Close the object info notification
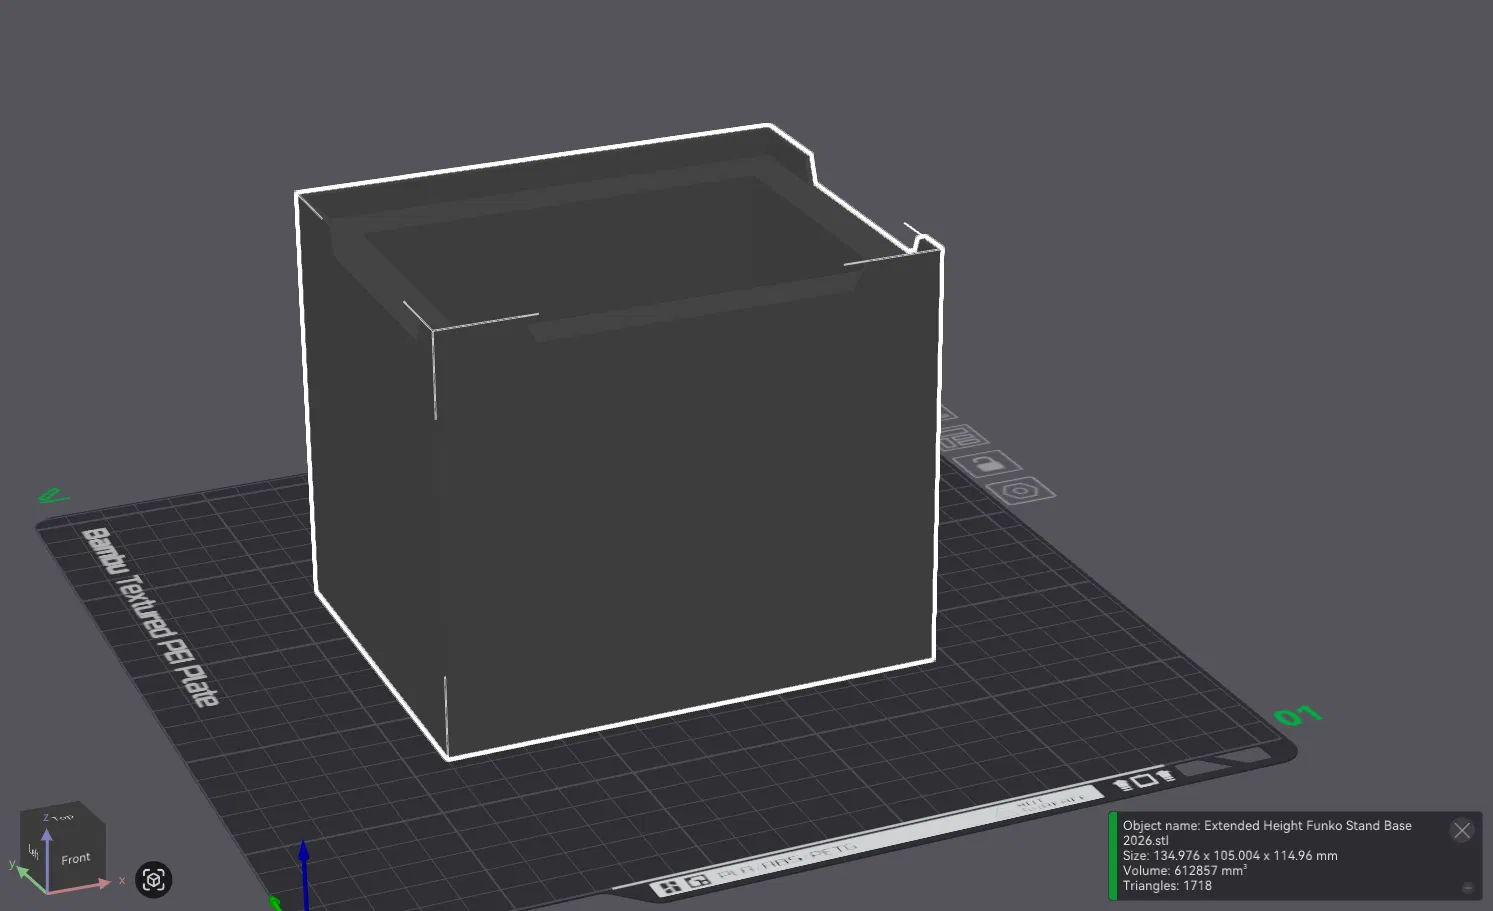Viewport: 1493px width, 911px height. (x=1462, y=830)
